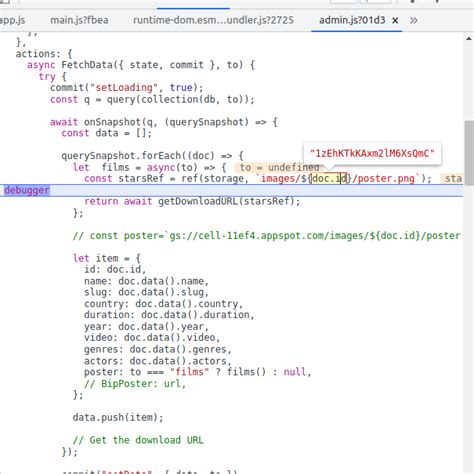Click the "return await getDownloadURL(starsRef);" line
Screen dimensions: 474x474
[x=192, y=201]
